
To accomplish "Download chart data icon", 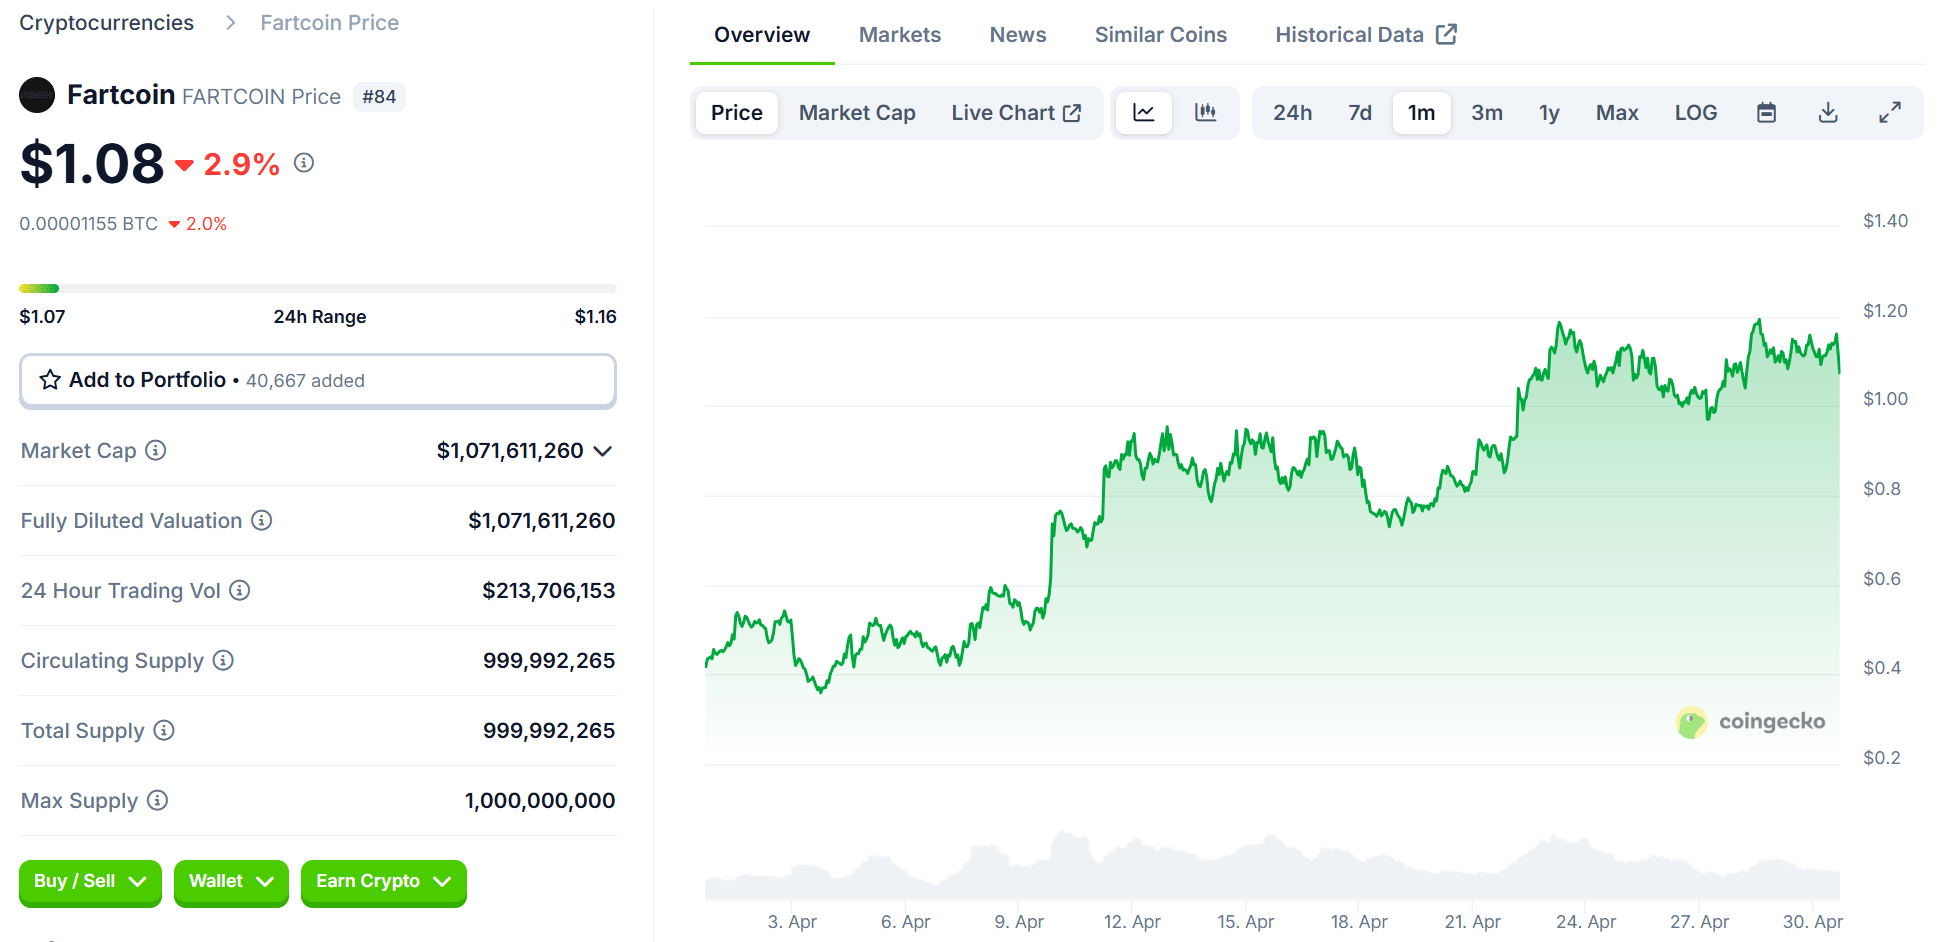I will 1828,112.
